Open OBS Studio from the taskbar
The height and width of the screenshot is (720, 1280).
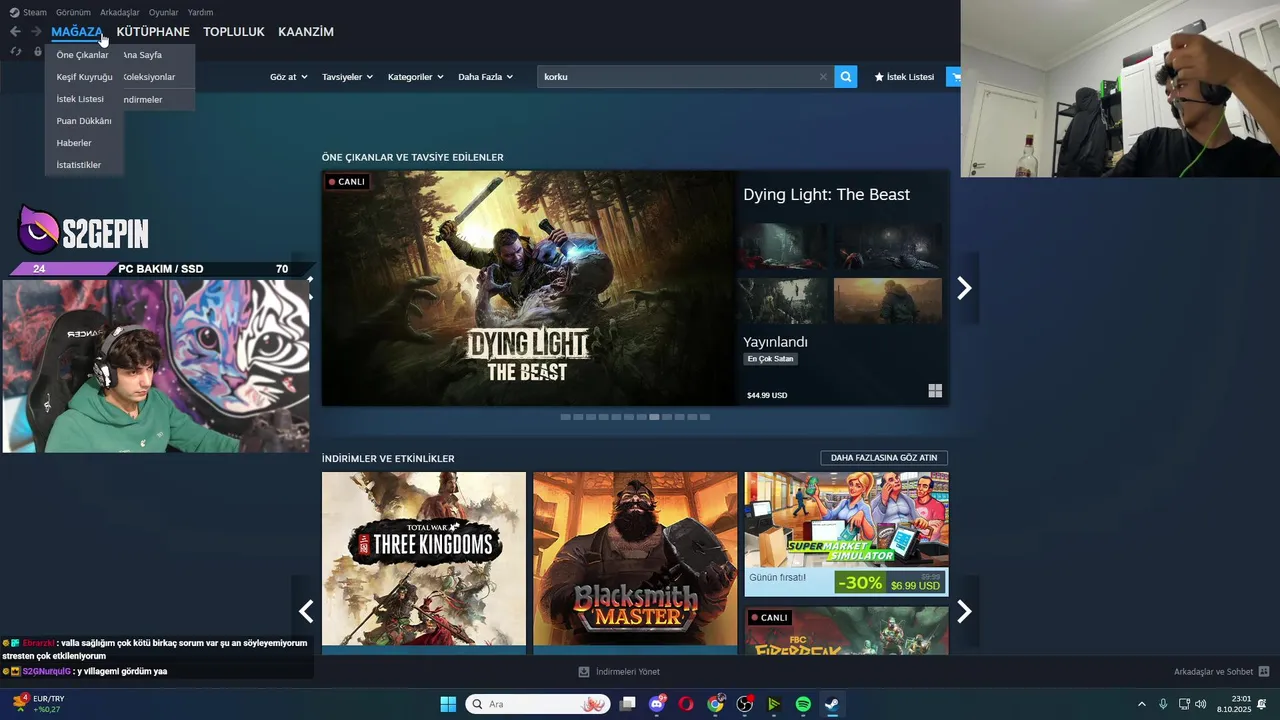coord(745,704)
